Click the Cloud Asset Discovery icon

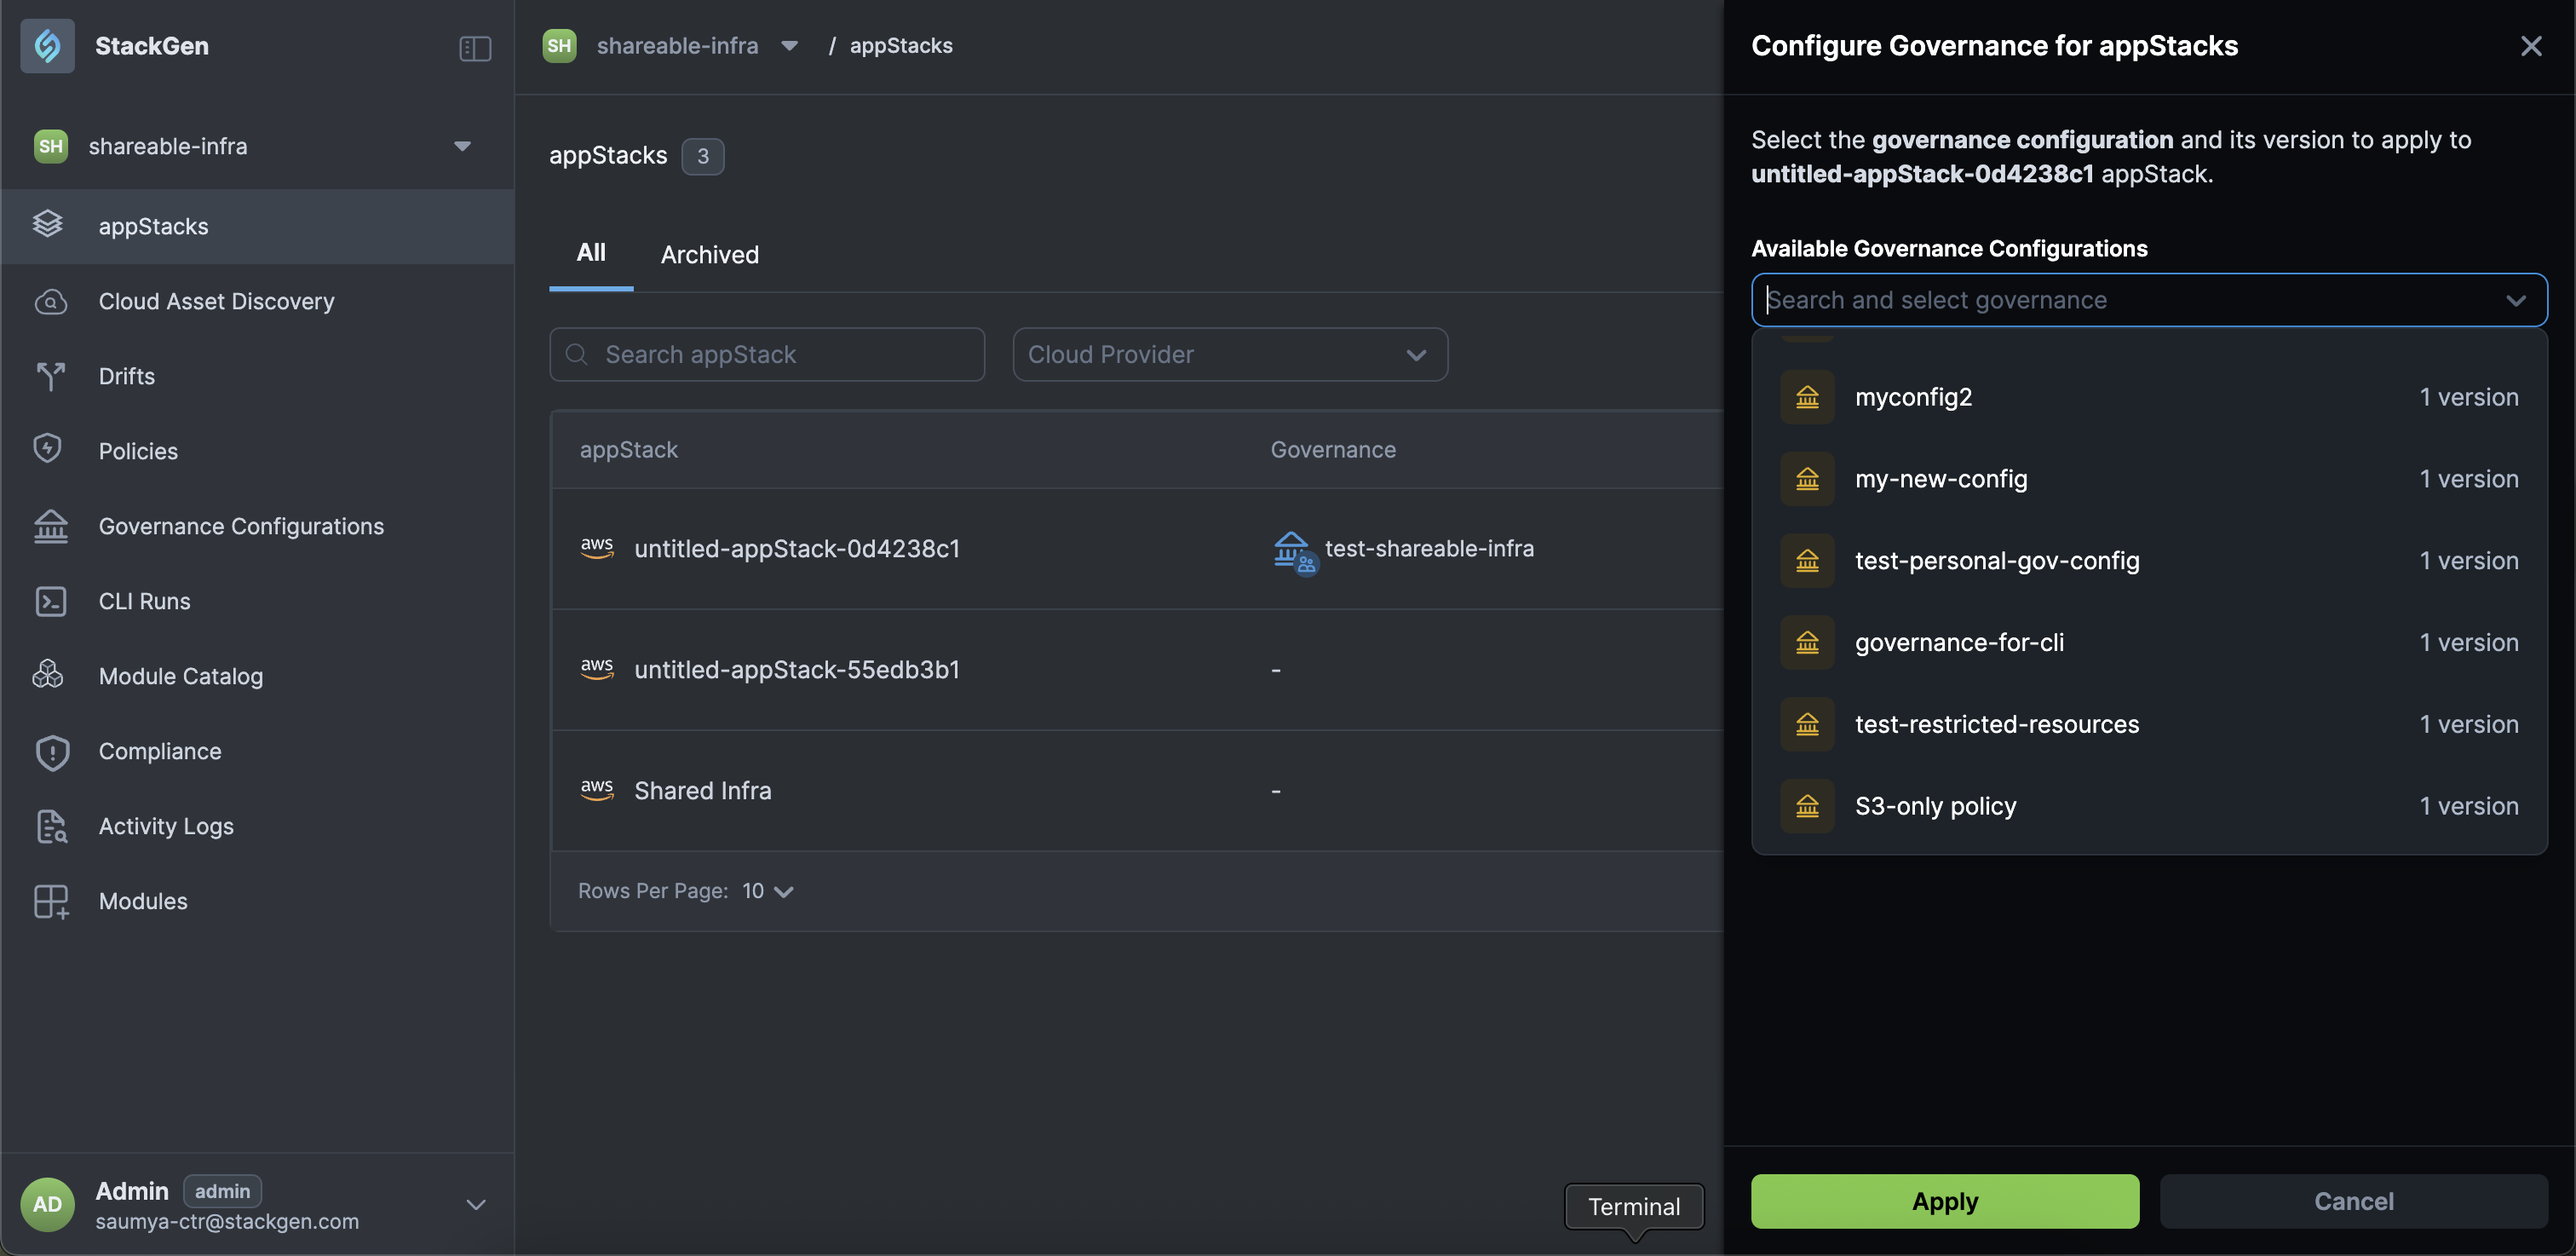pyautogui.click(x=50, y=301)
